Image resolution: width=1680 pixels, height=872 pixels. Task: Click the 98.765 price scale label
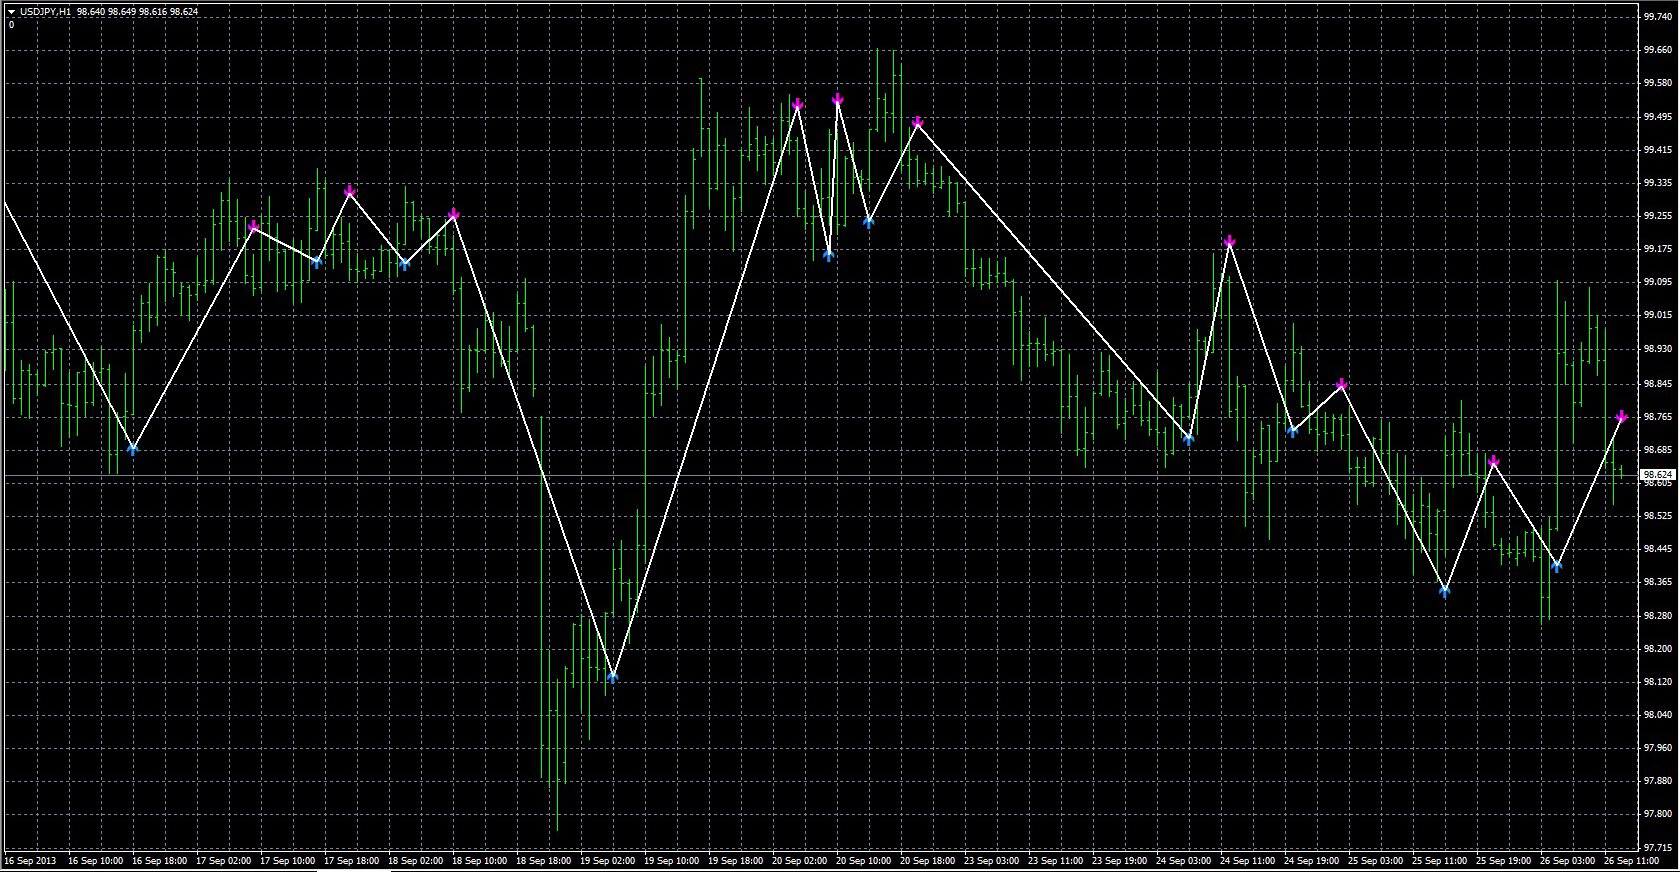pos(1657,416)
